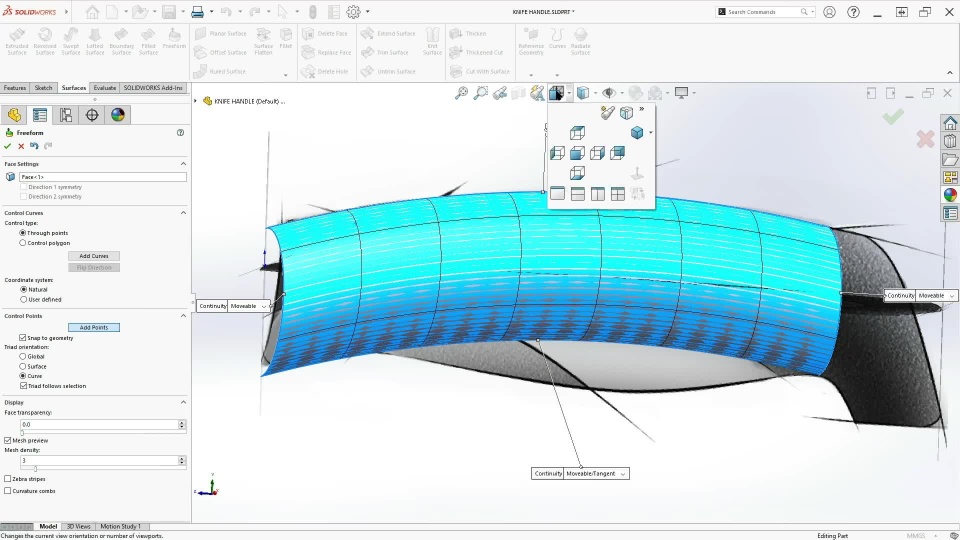The image size is (960, 540).
Task: Toggle Triad follows selection checkbox
Action: [x=23, y=386]
